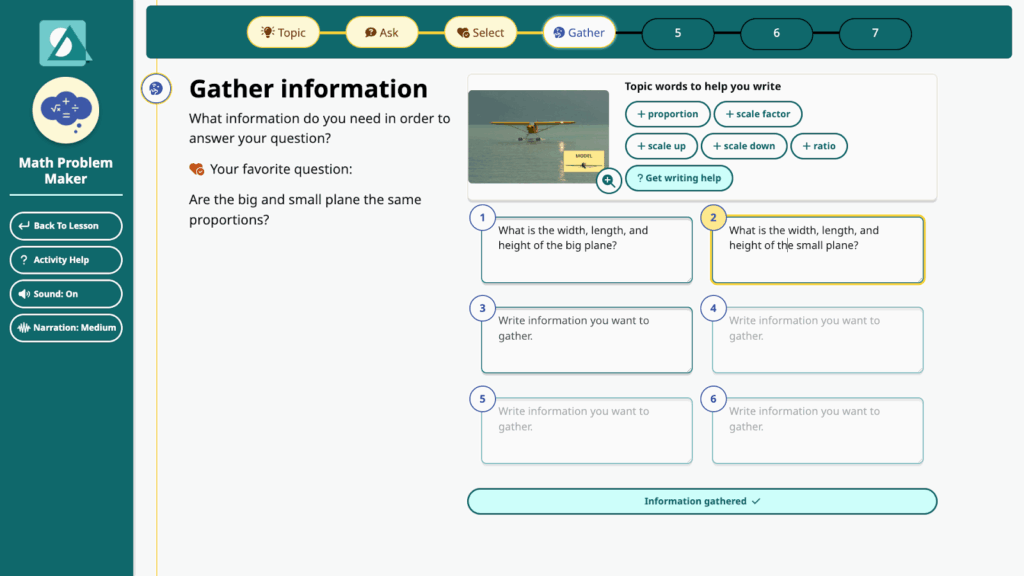The width and height of the screenshot is (1024, 576).
Task: Click the heart icon by Your favorite question
Action: pyautogui.click(x=197, y=170)
